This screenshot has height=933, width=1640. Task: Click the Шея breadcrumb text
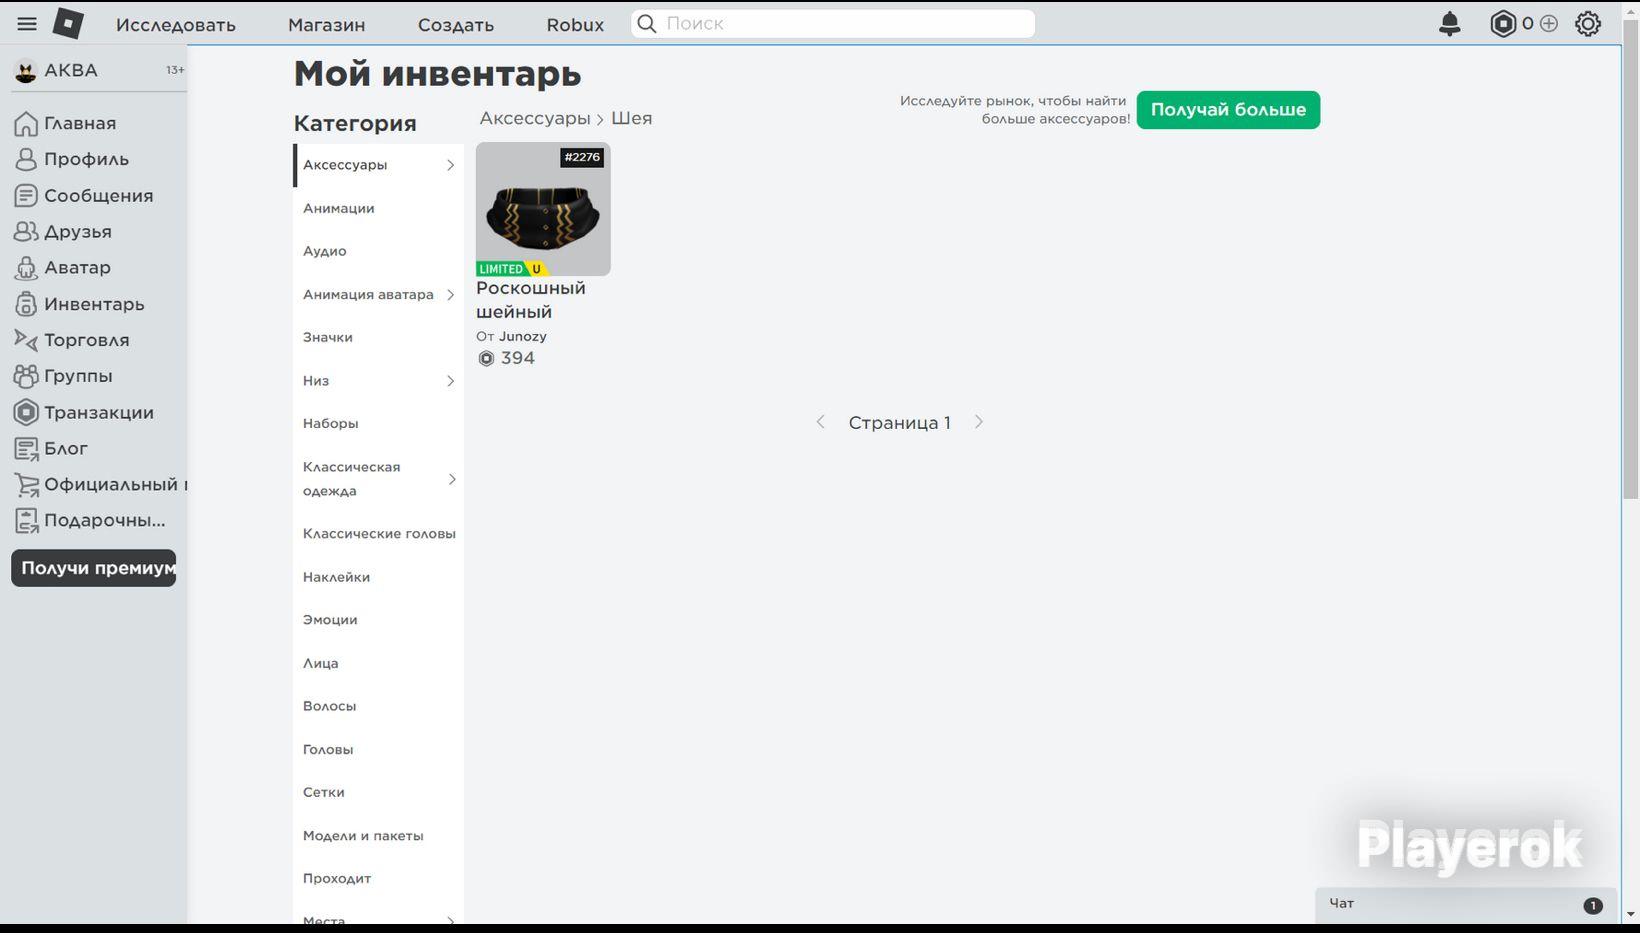pos(631,118)
